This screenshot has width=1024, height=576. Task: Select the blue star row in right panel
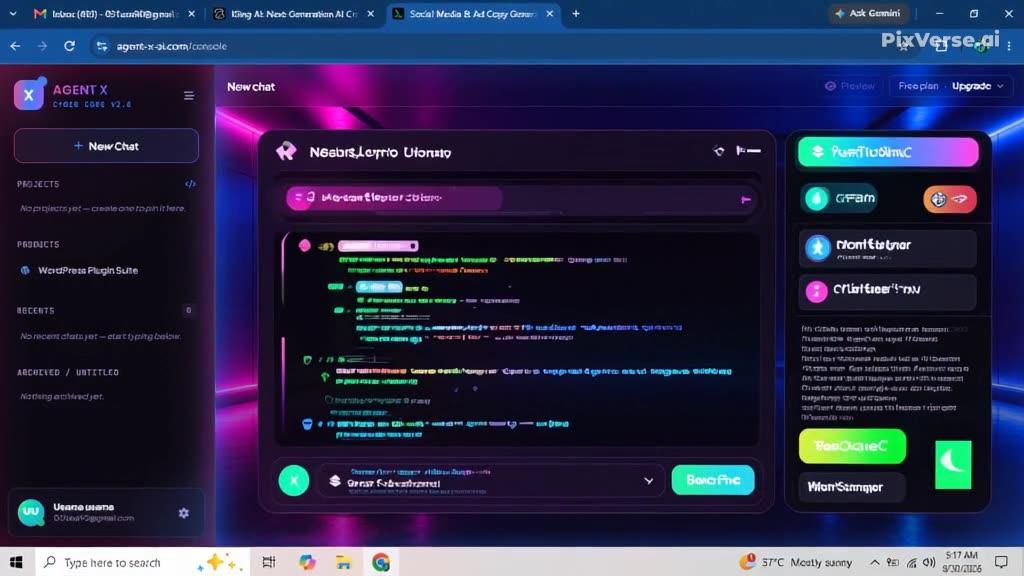(888, 248)
